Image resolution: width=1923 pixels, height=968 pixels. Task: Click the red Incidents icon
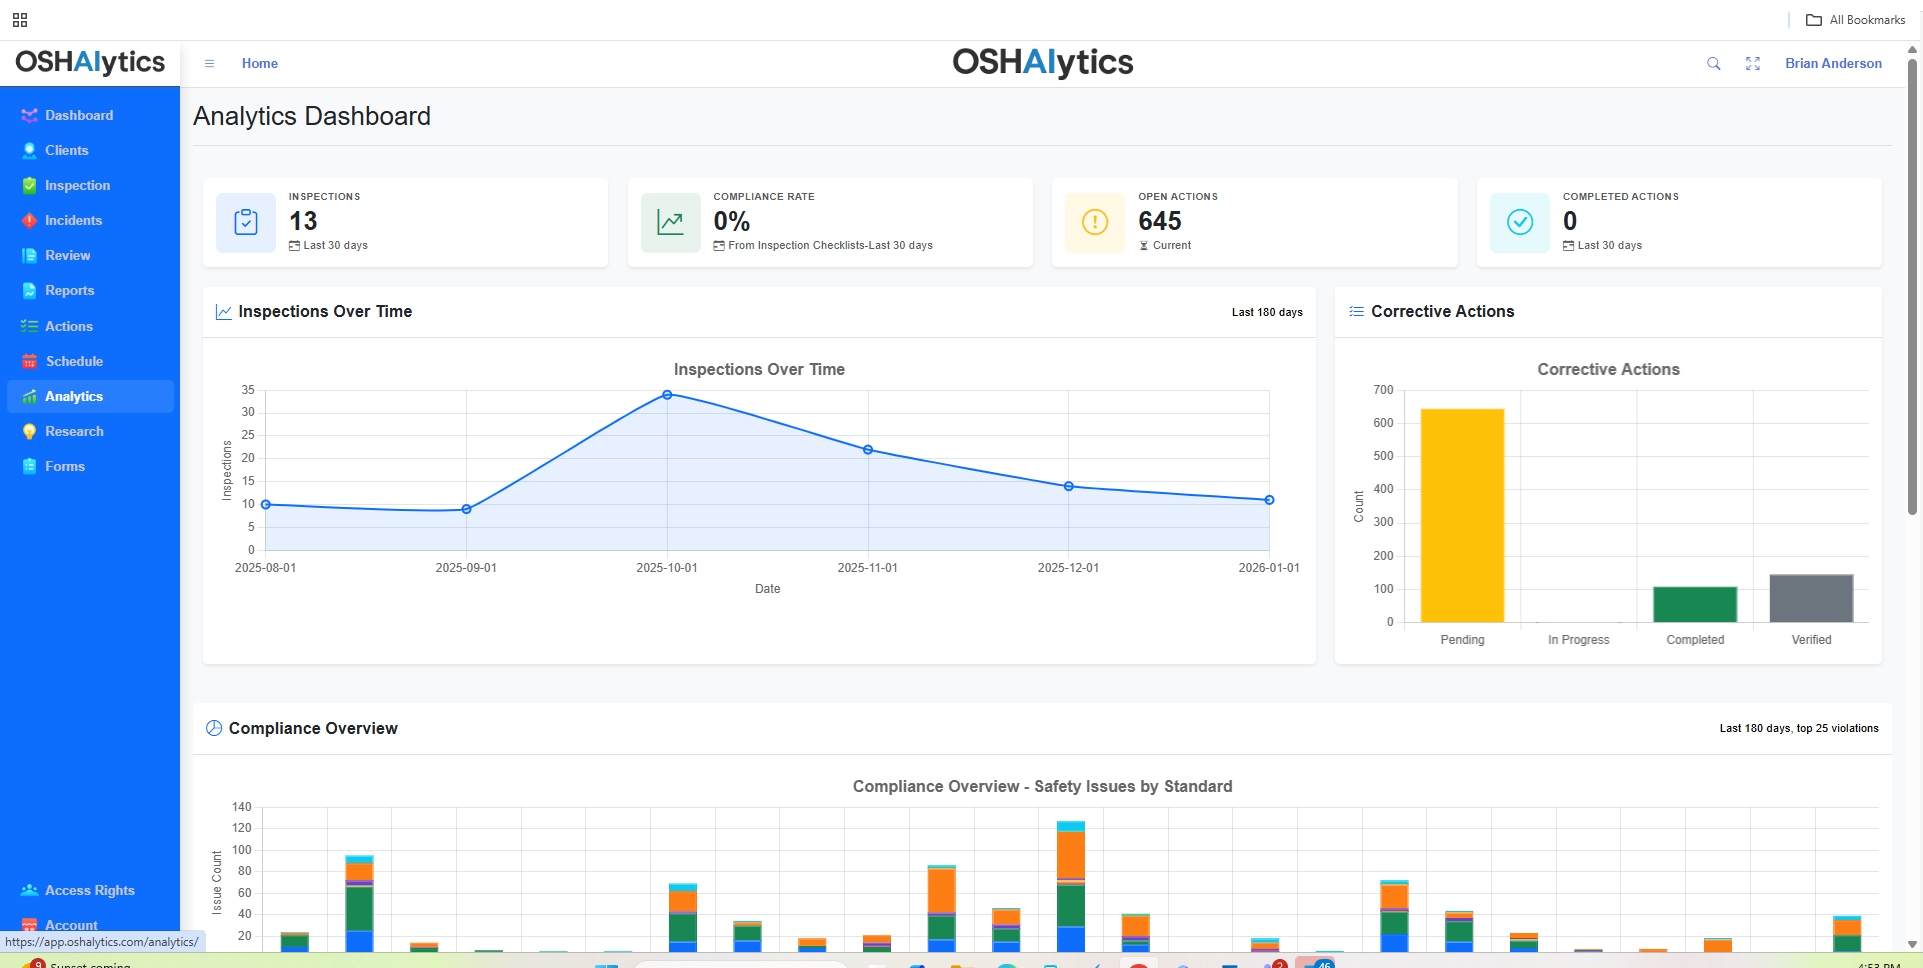[29, 221]
